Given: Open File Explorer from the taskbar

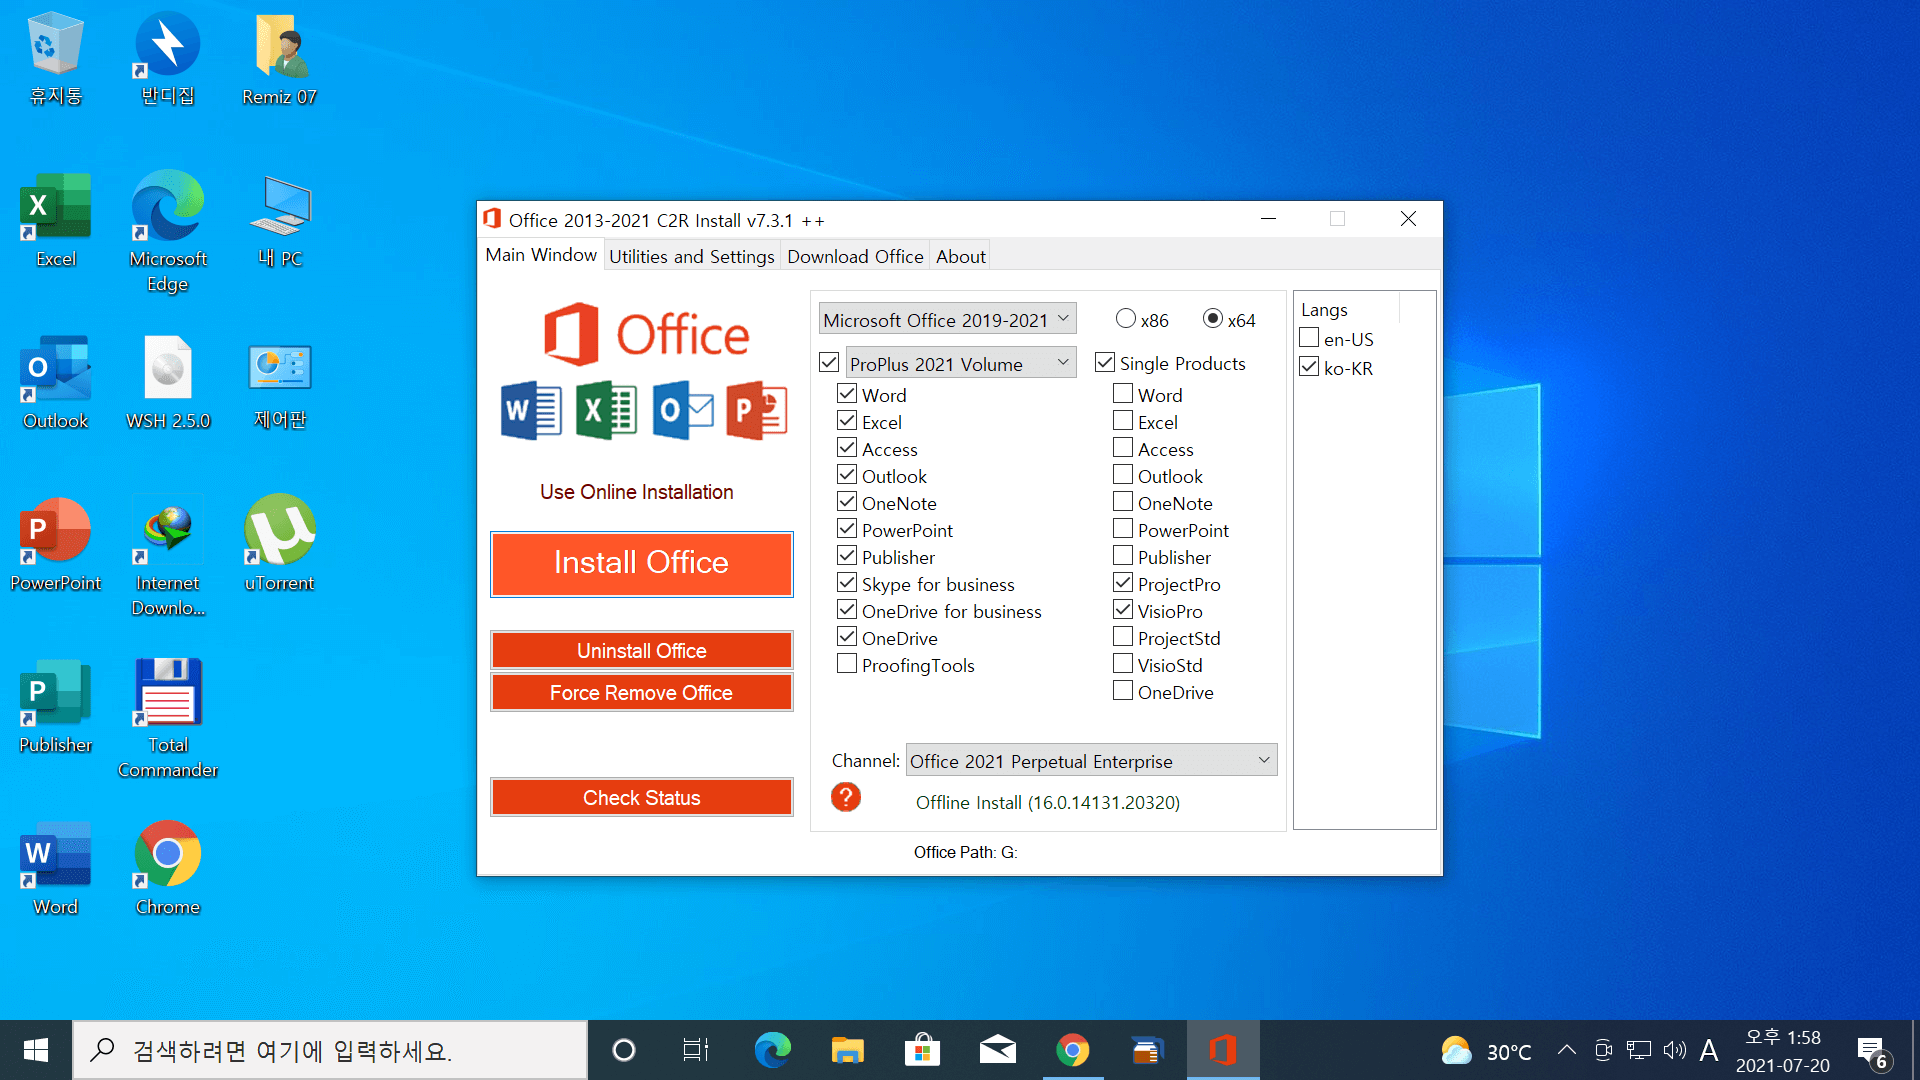Looking at the screenshot, I should tap(848, 1050).
